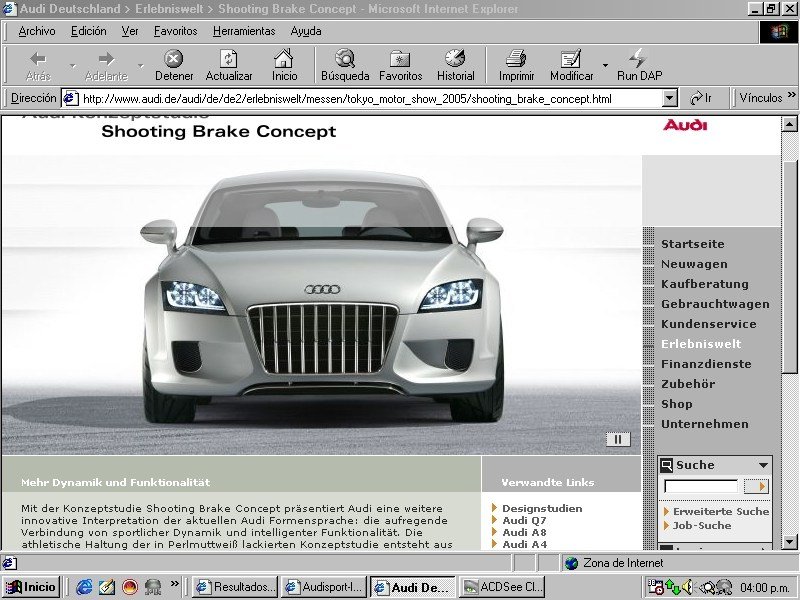
Task: Open the Edición menu
Action: pos(89,31)
